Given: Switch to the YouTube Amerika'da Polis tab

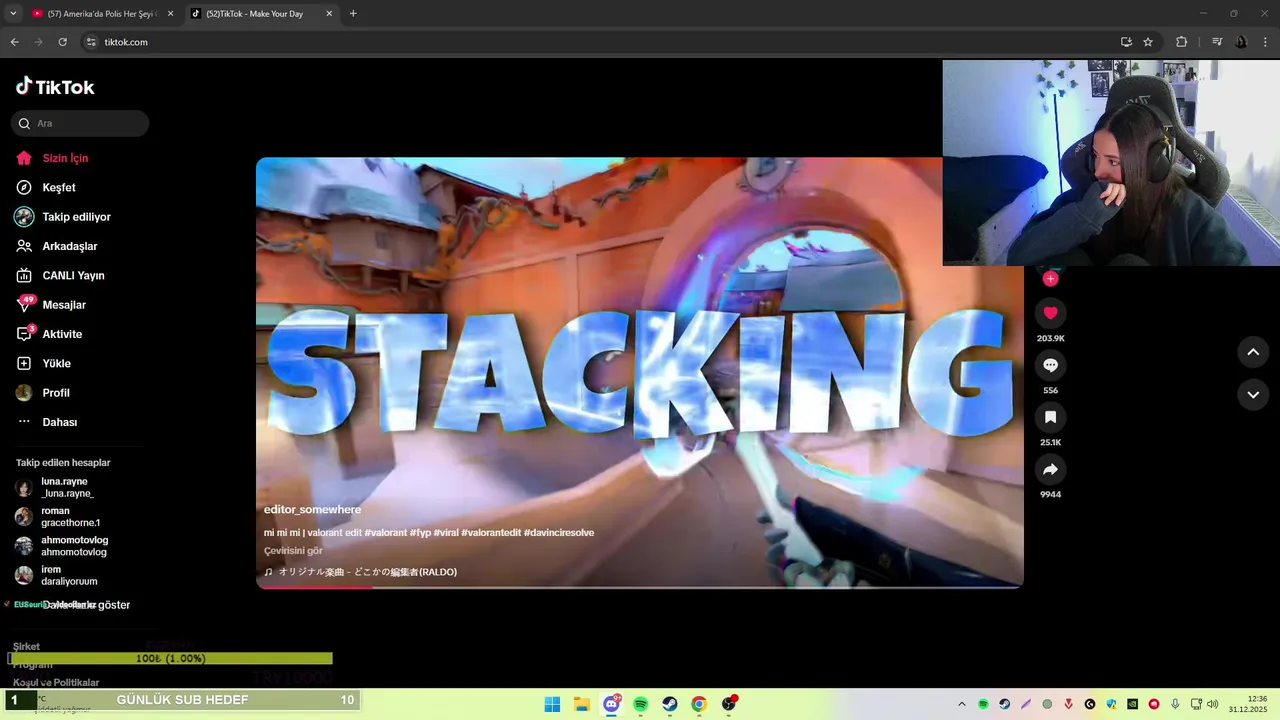Looking at the screenshot, I should pos(102,14).
